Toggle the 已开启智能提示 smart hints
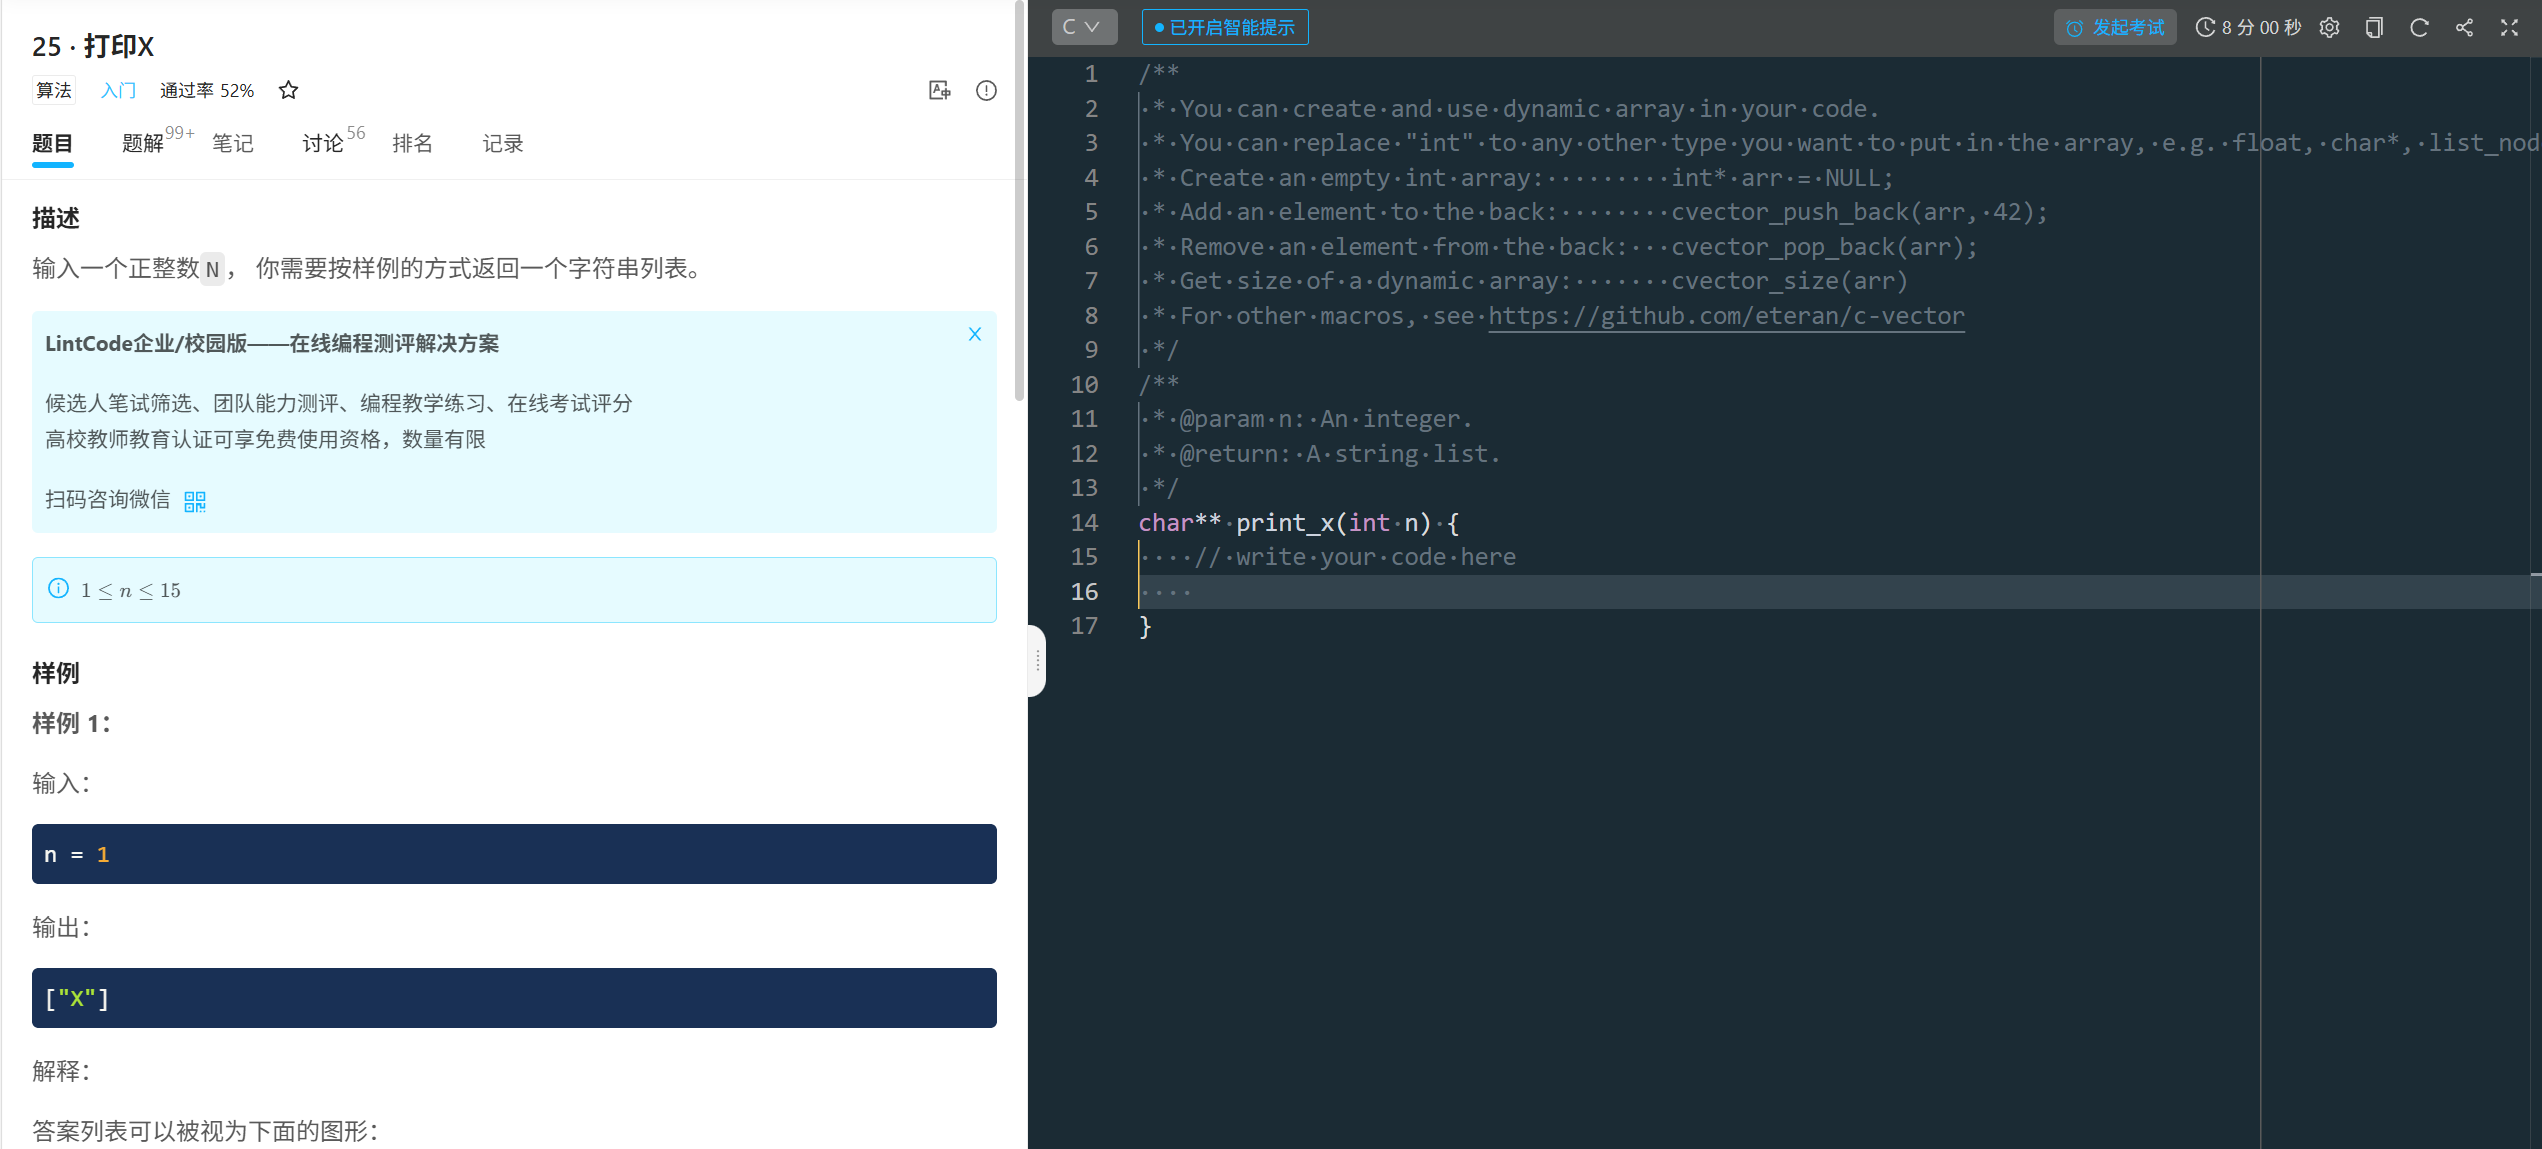The width and height of the screenshot is (2542, 1149). pyautogui.click(x=1225, y=27)
